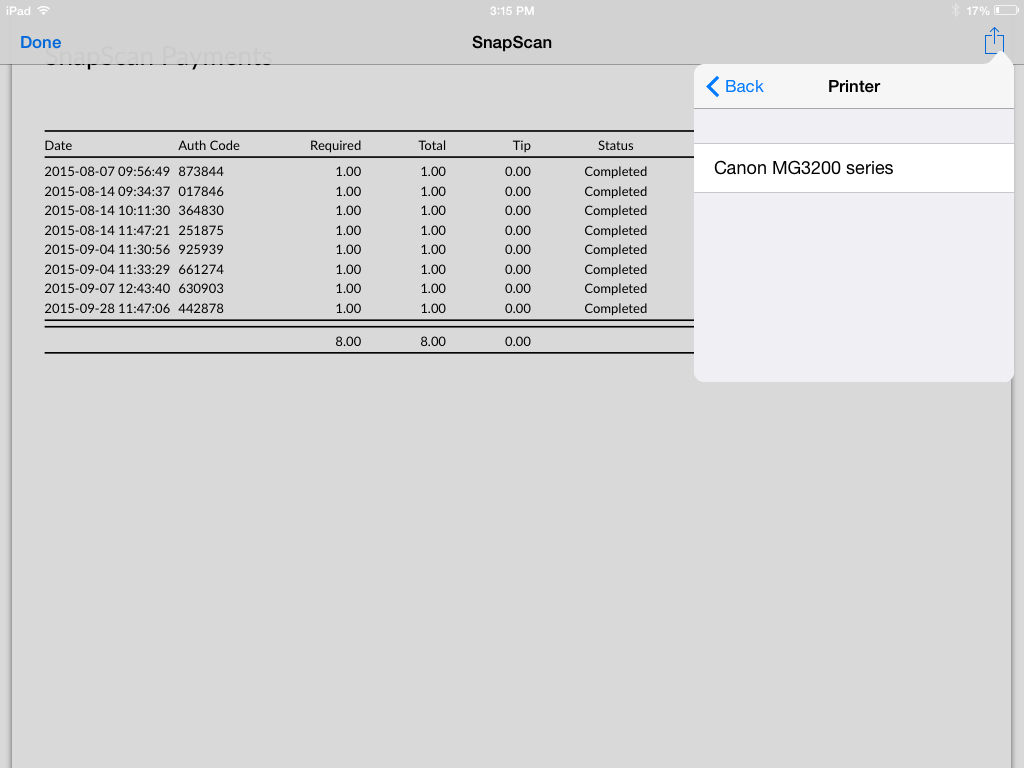Tap the 2015-08-14 09:34:37 date
The image size is (1024, 768).
(x=107, y=191)
